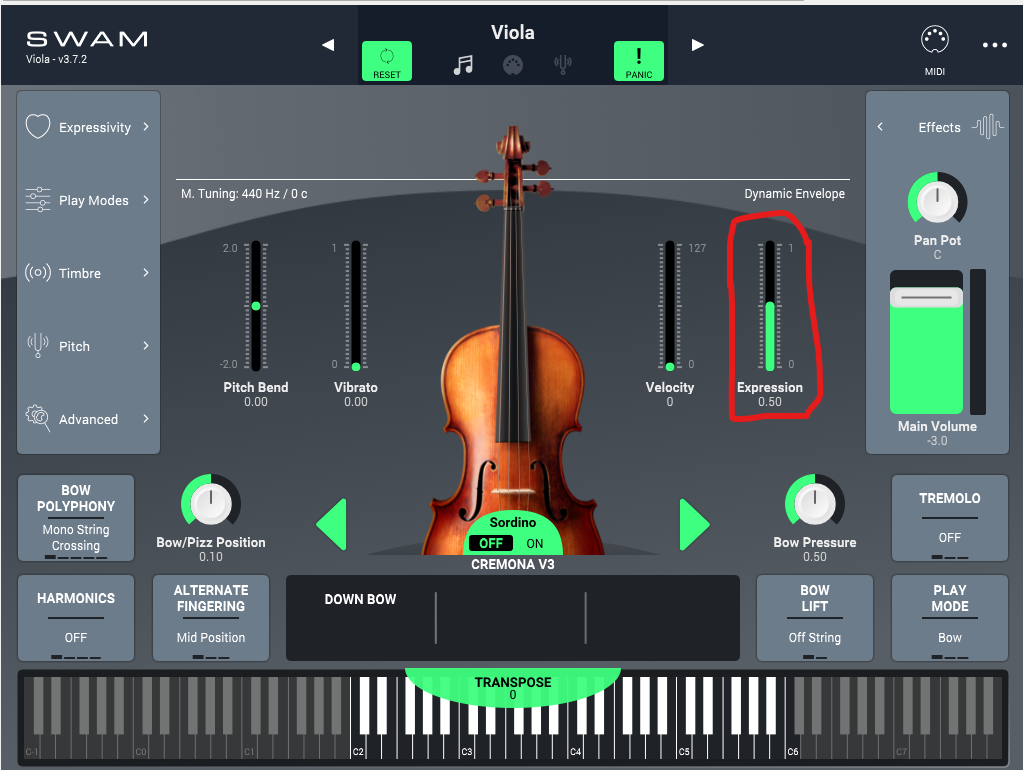Select next viola model with green right arrow

[694, 525]
